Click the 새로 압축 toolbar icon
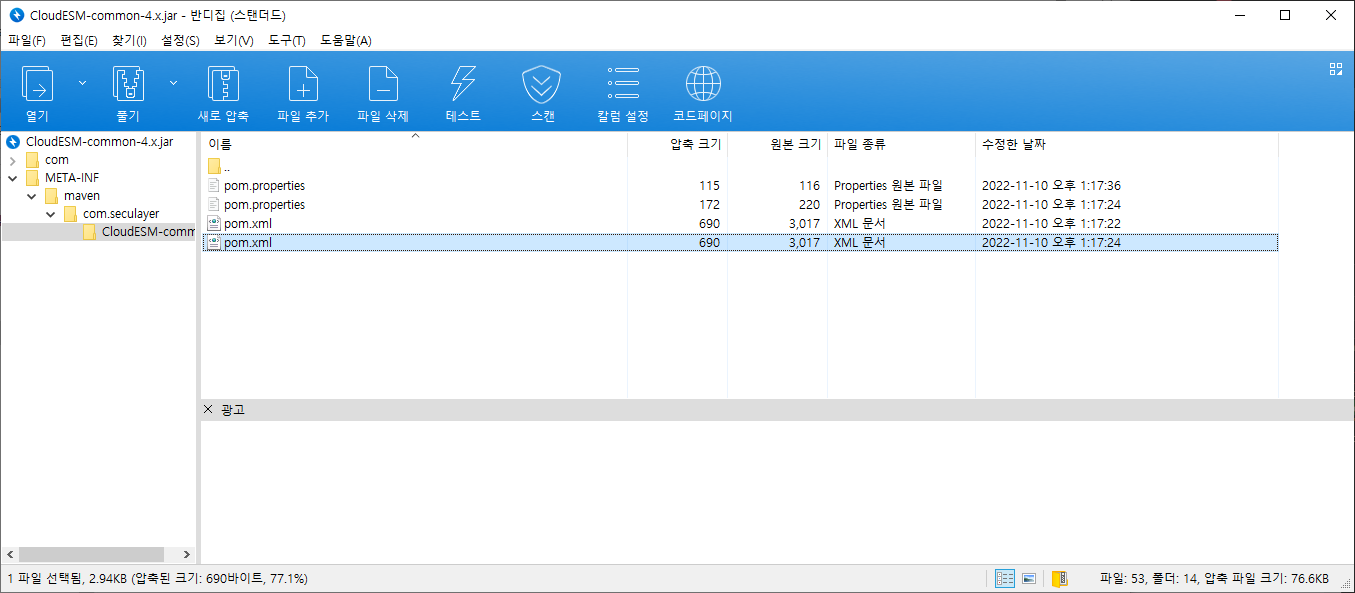This screenshot has width=1355, height=593. click(x=223, y=84)
